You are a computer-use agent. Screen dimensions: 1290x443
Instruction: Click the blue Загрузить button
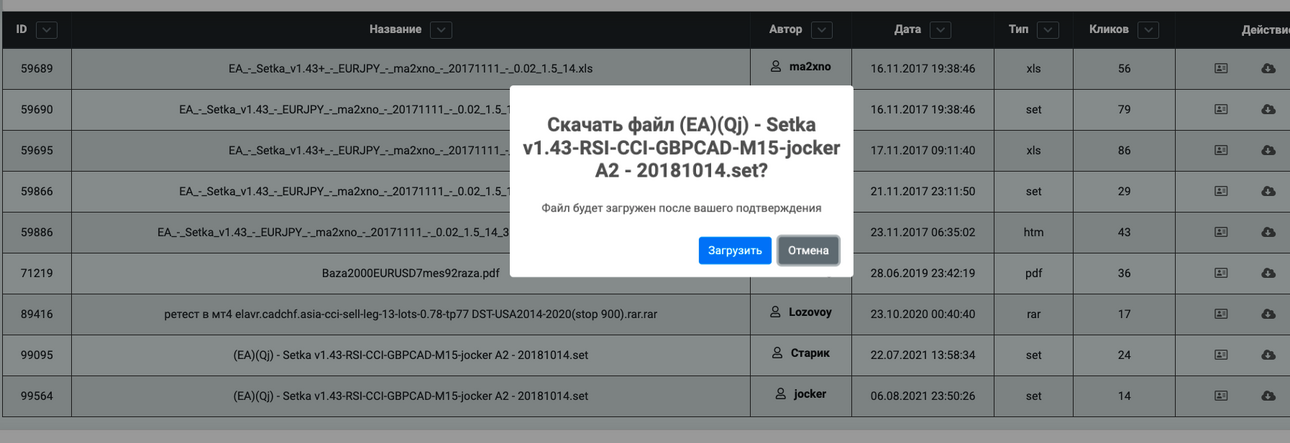pos(735,250)
